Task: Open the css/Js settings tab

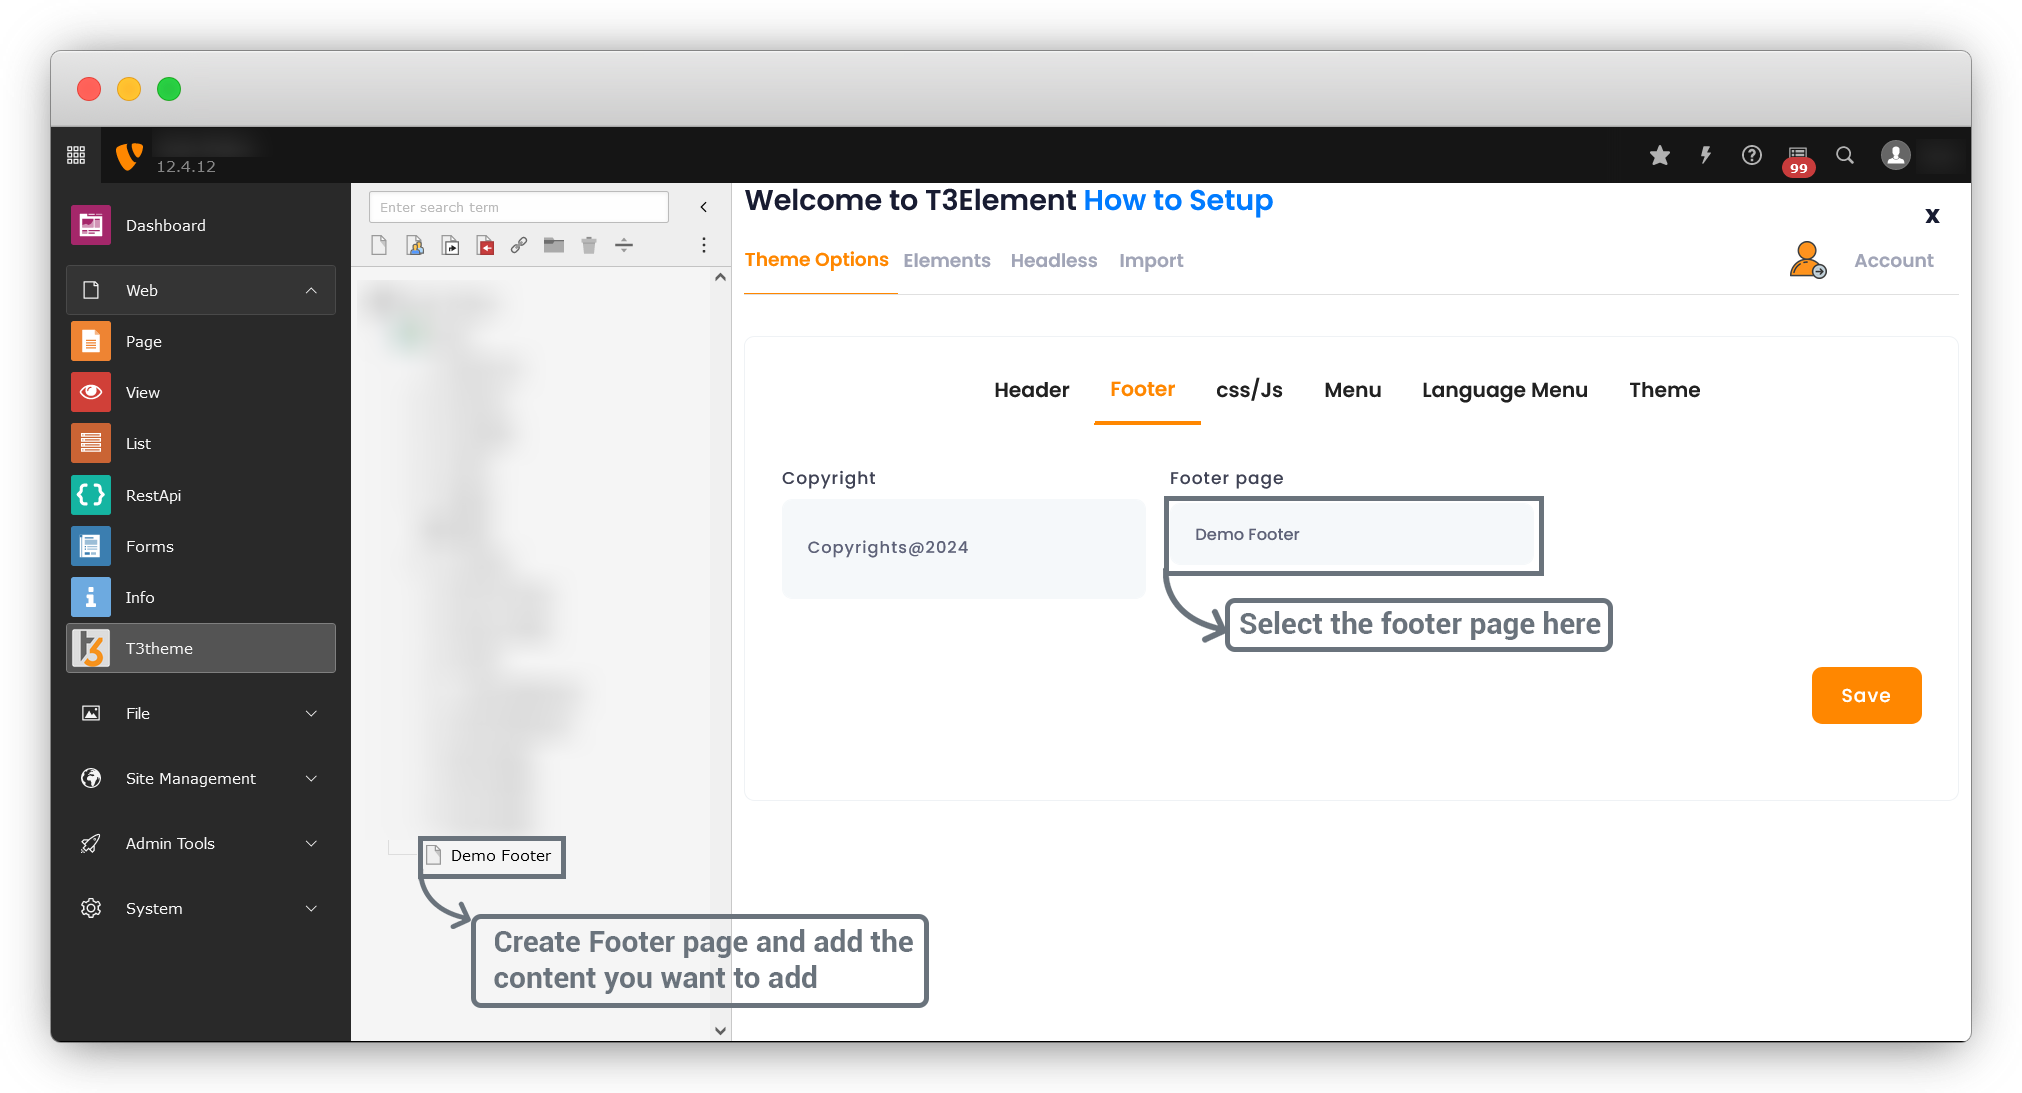Action: [1249, 390]
